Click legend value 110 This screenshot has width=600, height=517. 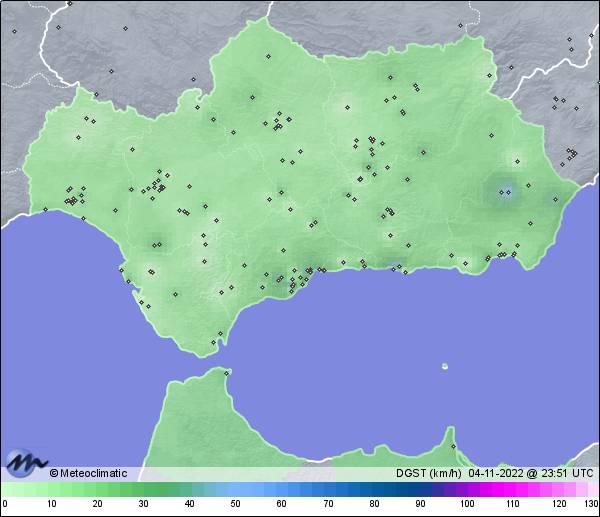click(513, 504)
